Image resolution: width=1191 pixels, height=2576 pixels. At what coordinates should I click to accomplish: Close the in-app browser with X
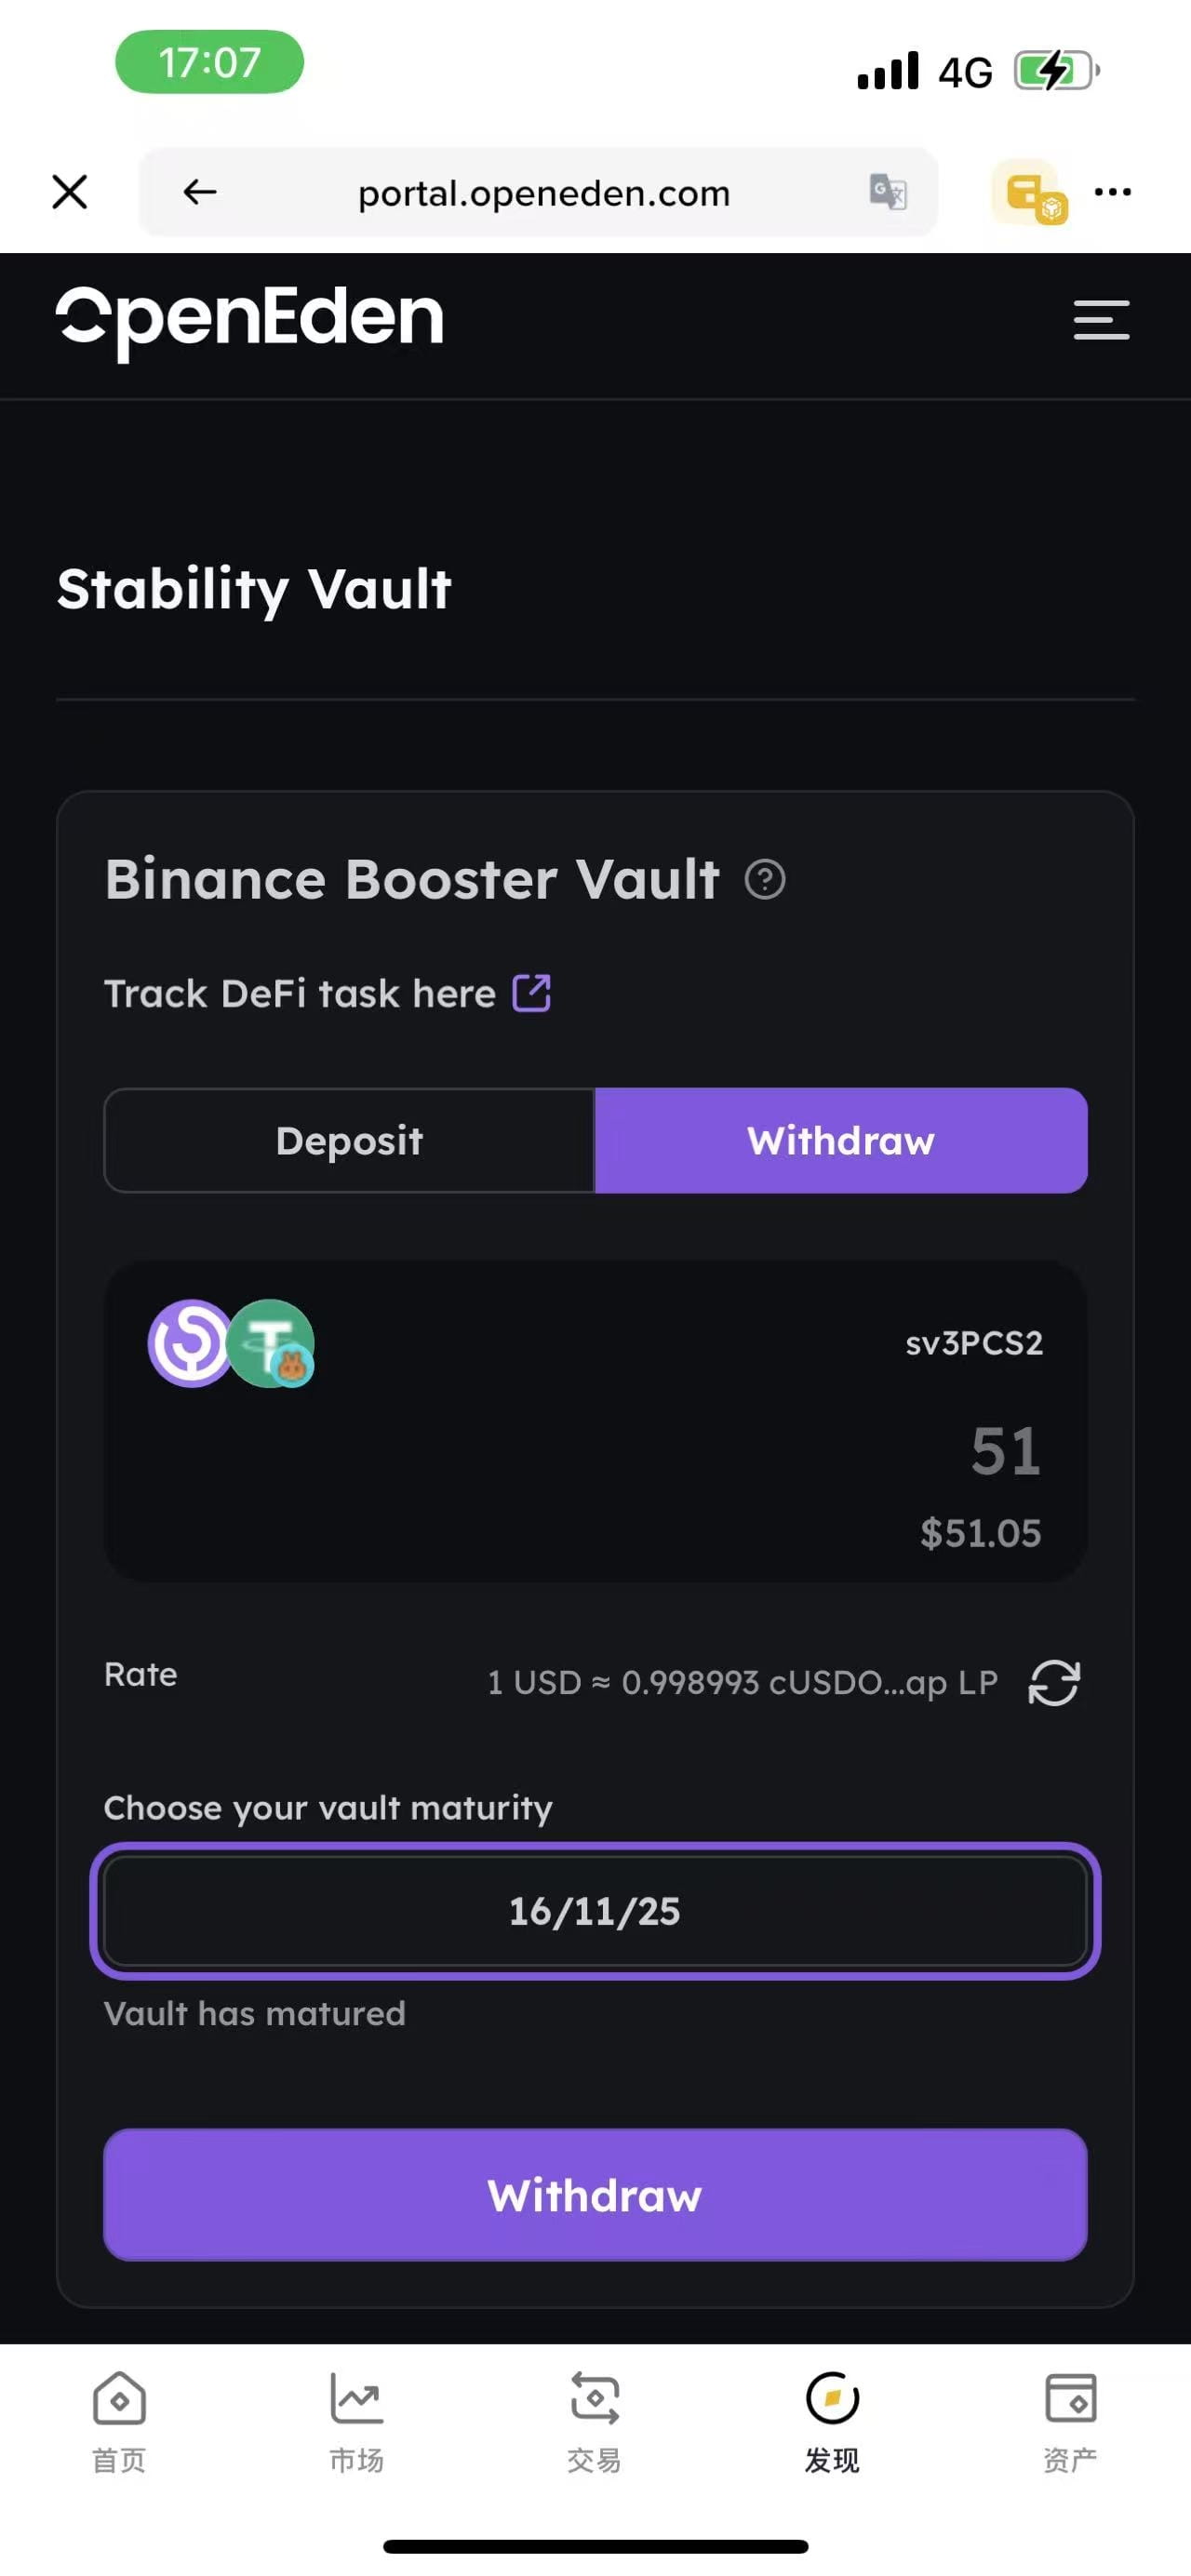pyautogui.click(x=70, y=192)
